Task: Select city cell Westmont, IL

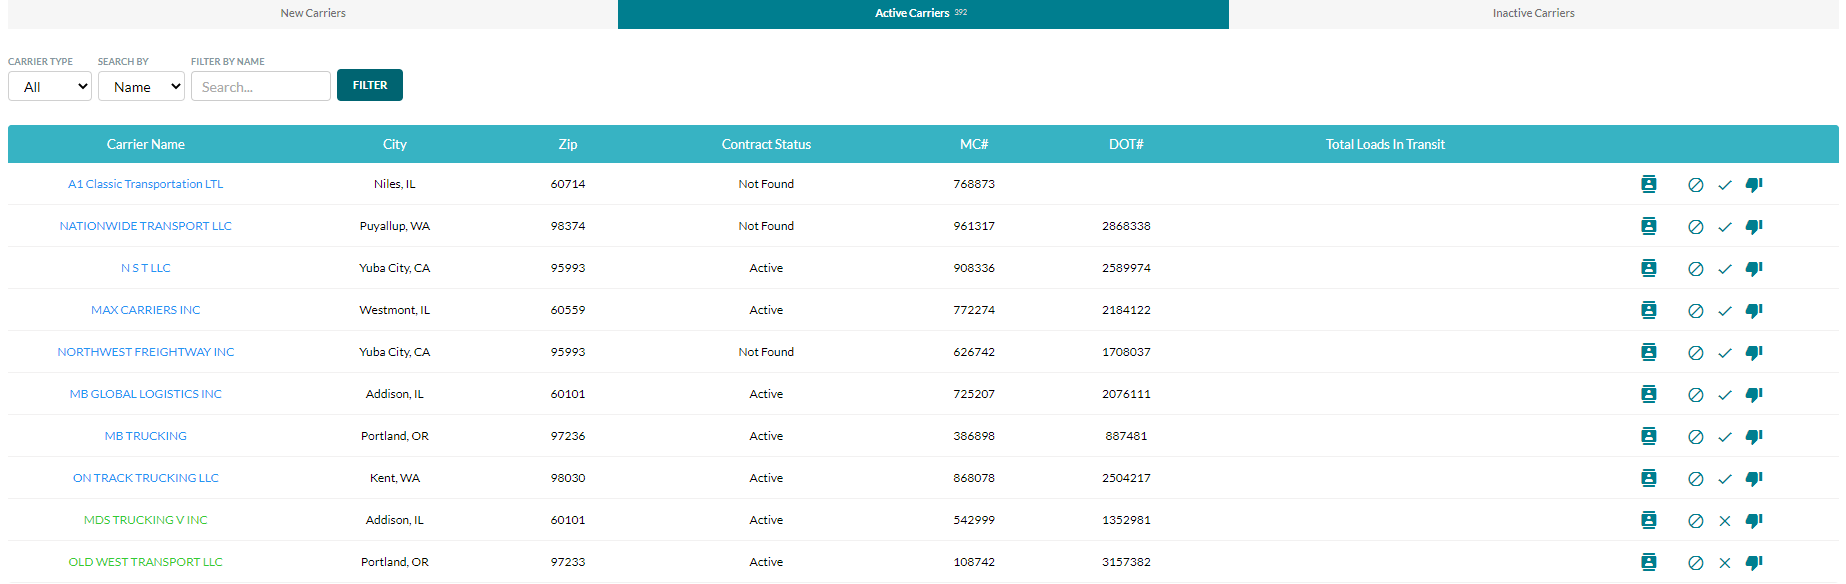Action: 395,310
